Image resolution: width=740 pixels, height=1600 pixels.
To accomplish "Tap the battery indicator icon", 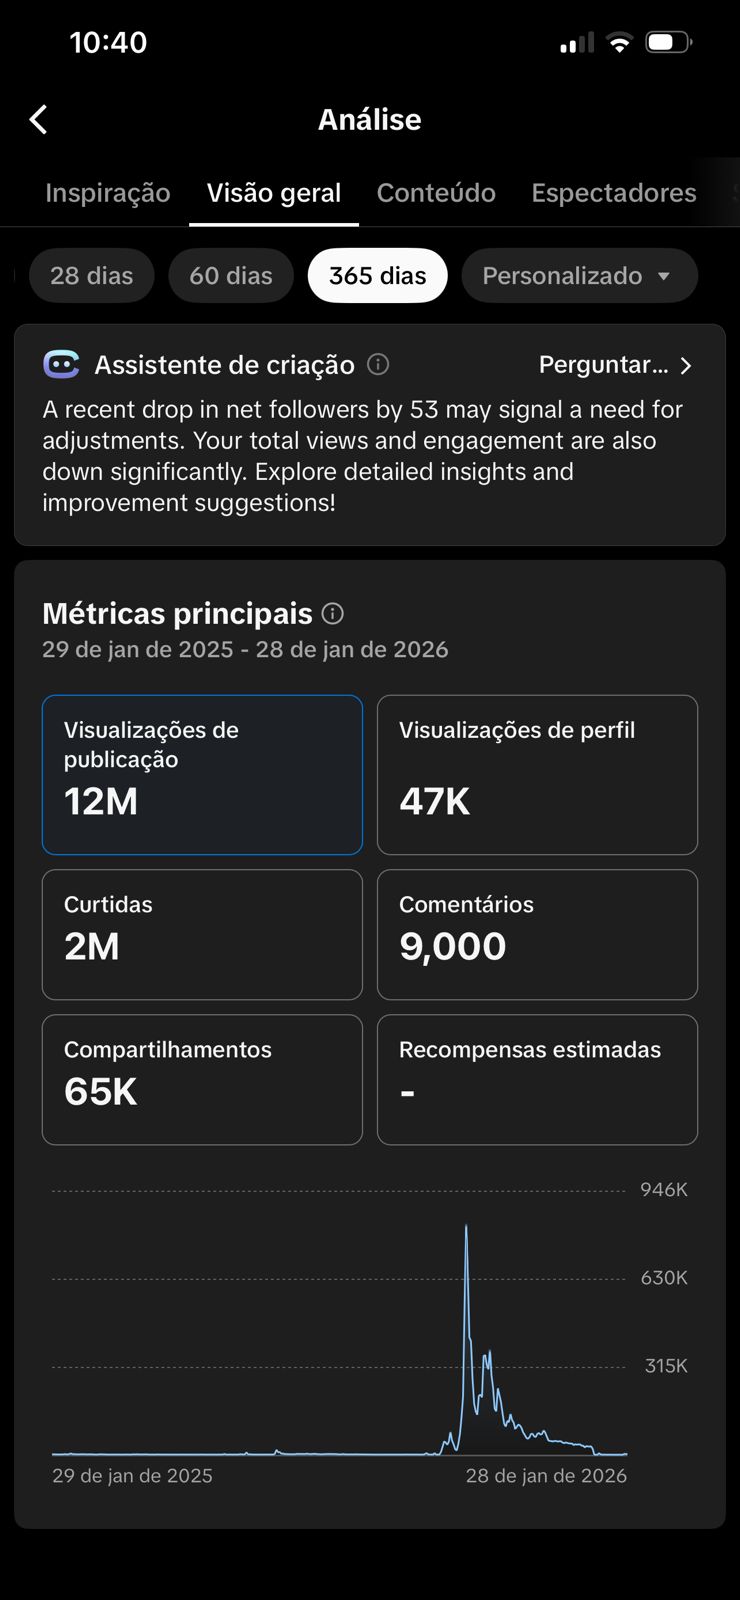I will point(668,43).
